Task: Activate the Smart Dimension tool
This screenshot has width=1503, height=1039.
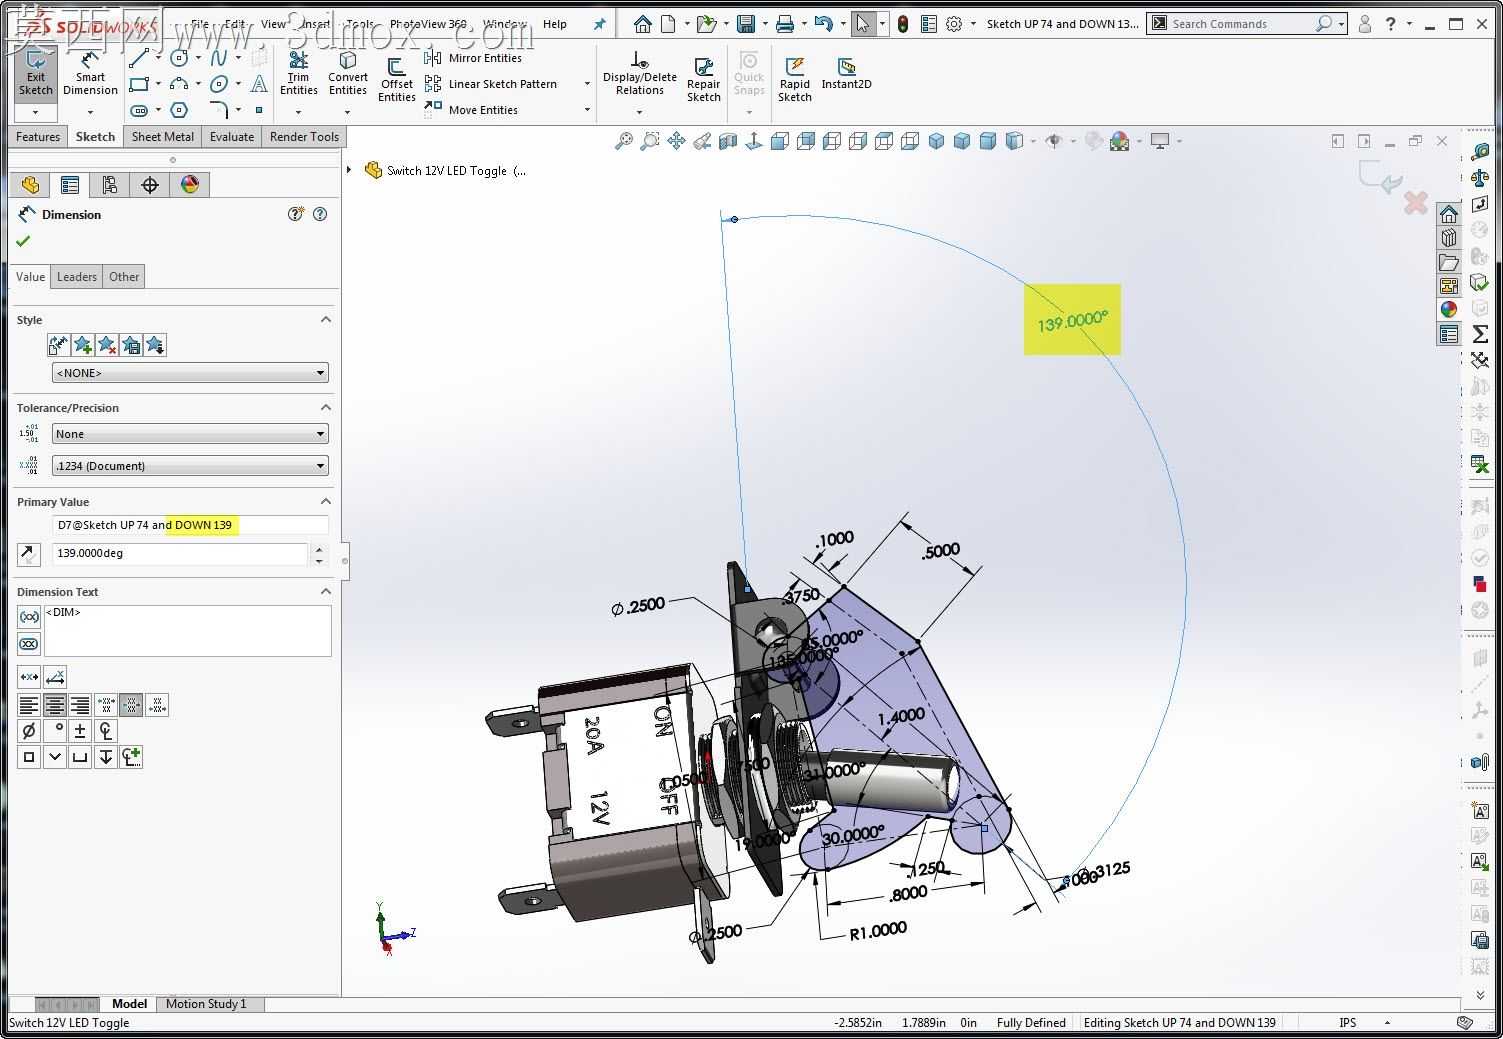Action: 90,73
